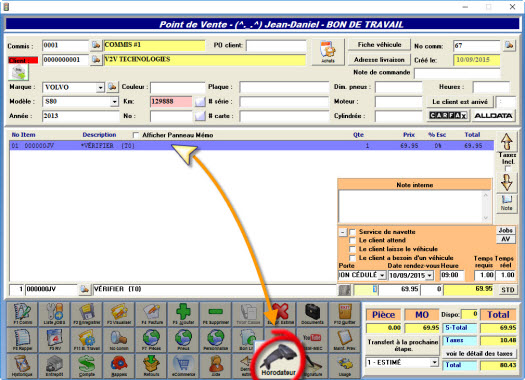Viewport: 525px width, 380px height.
Task: Open the Liste JOBS tool icon
Action: click(x=55, y=314)
